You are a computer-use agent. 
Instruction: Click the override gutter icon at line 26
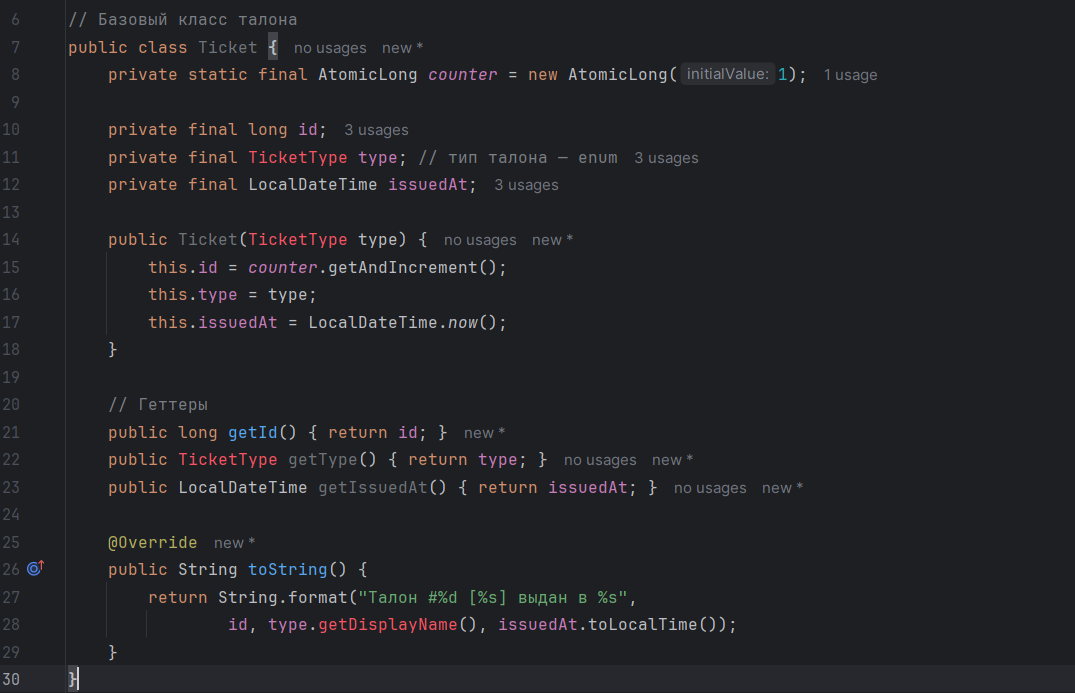point(36,568)
